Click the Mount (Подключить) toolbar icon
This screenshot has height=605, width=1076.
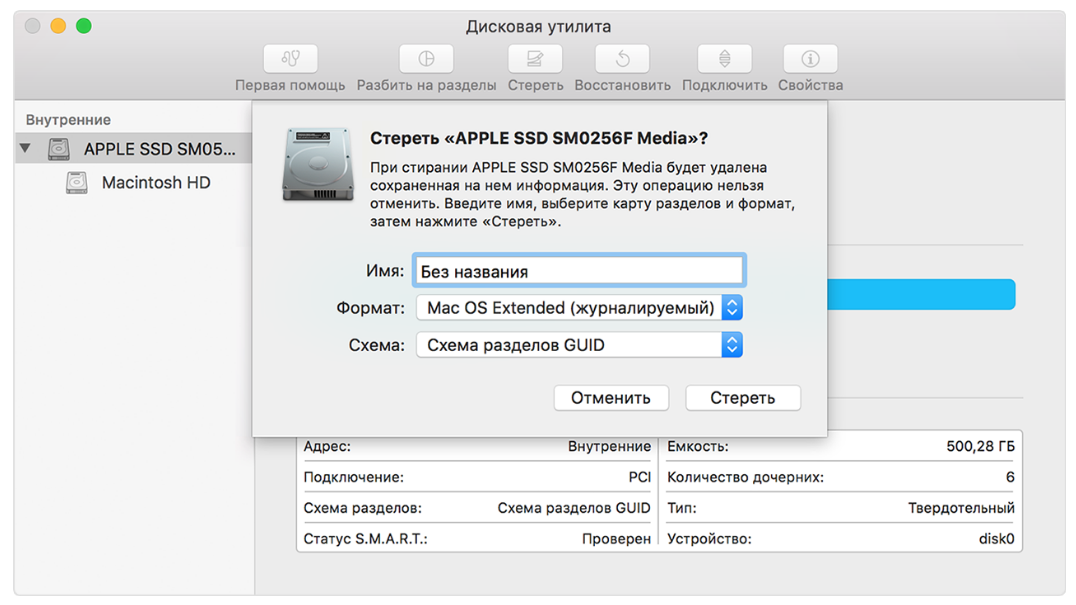(x=724, y=59)
